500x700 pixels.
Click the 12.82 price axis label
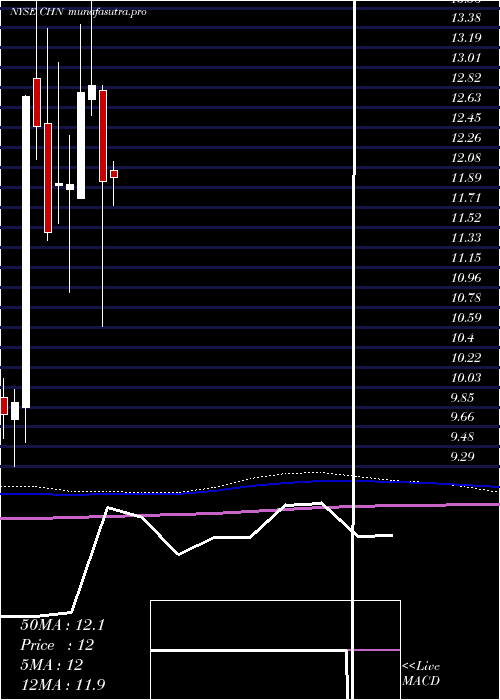(466, 78)
